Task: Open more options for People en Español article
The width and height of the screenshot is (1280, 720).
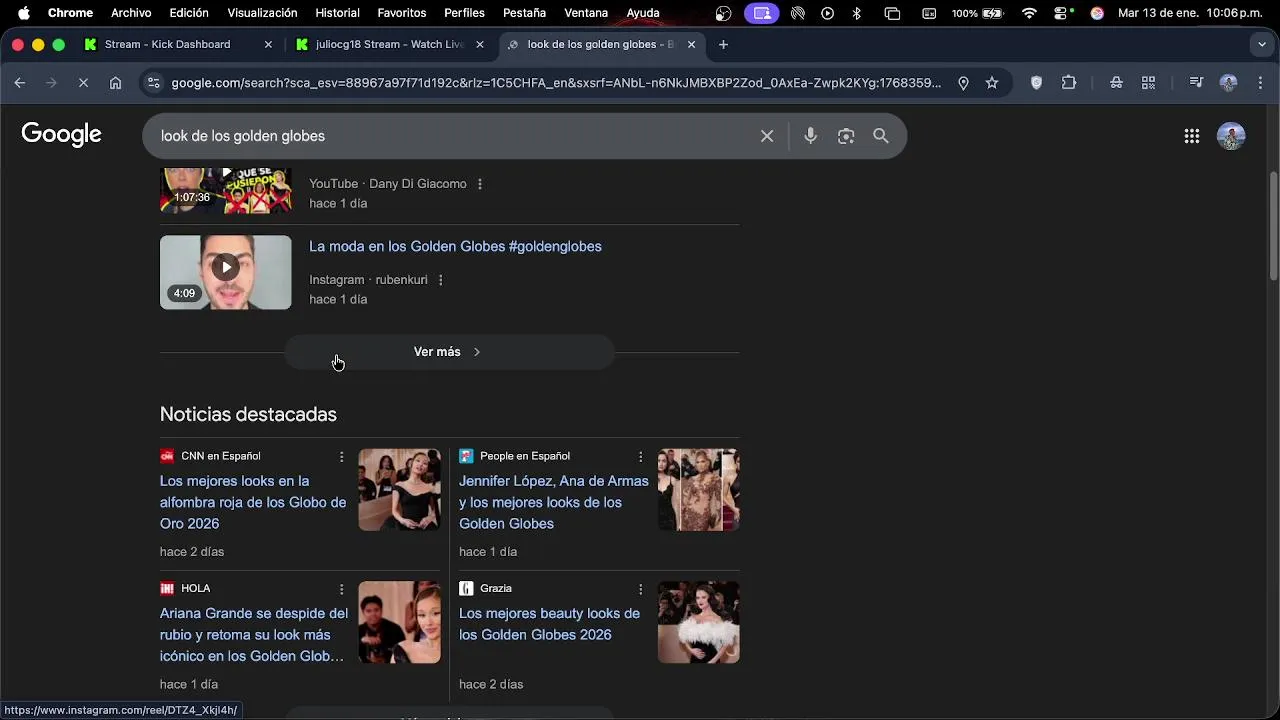Action: point(641,456)
